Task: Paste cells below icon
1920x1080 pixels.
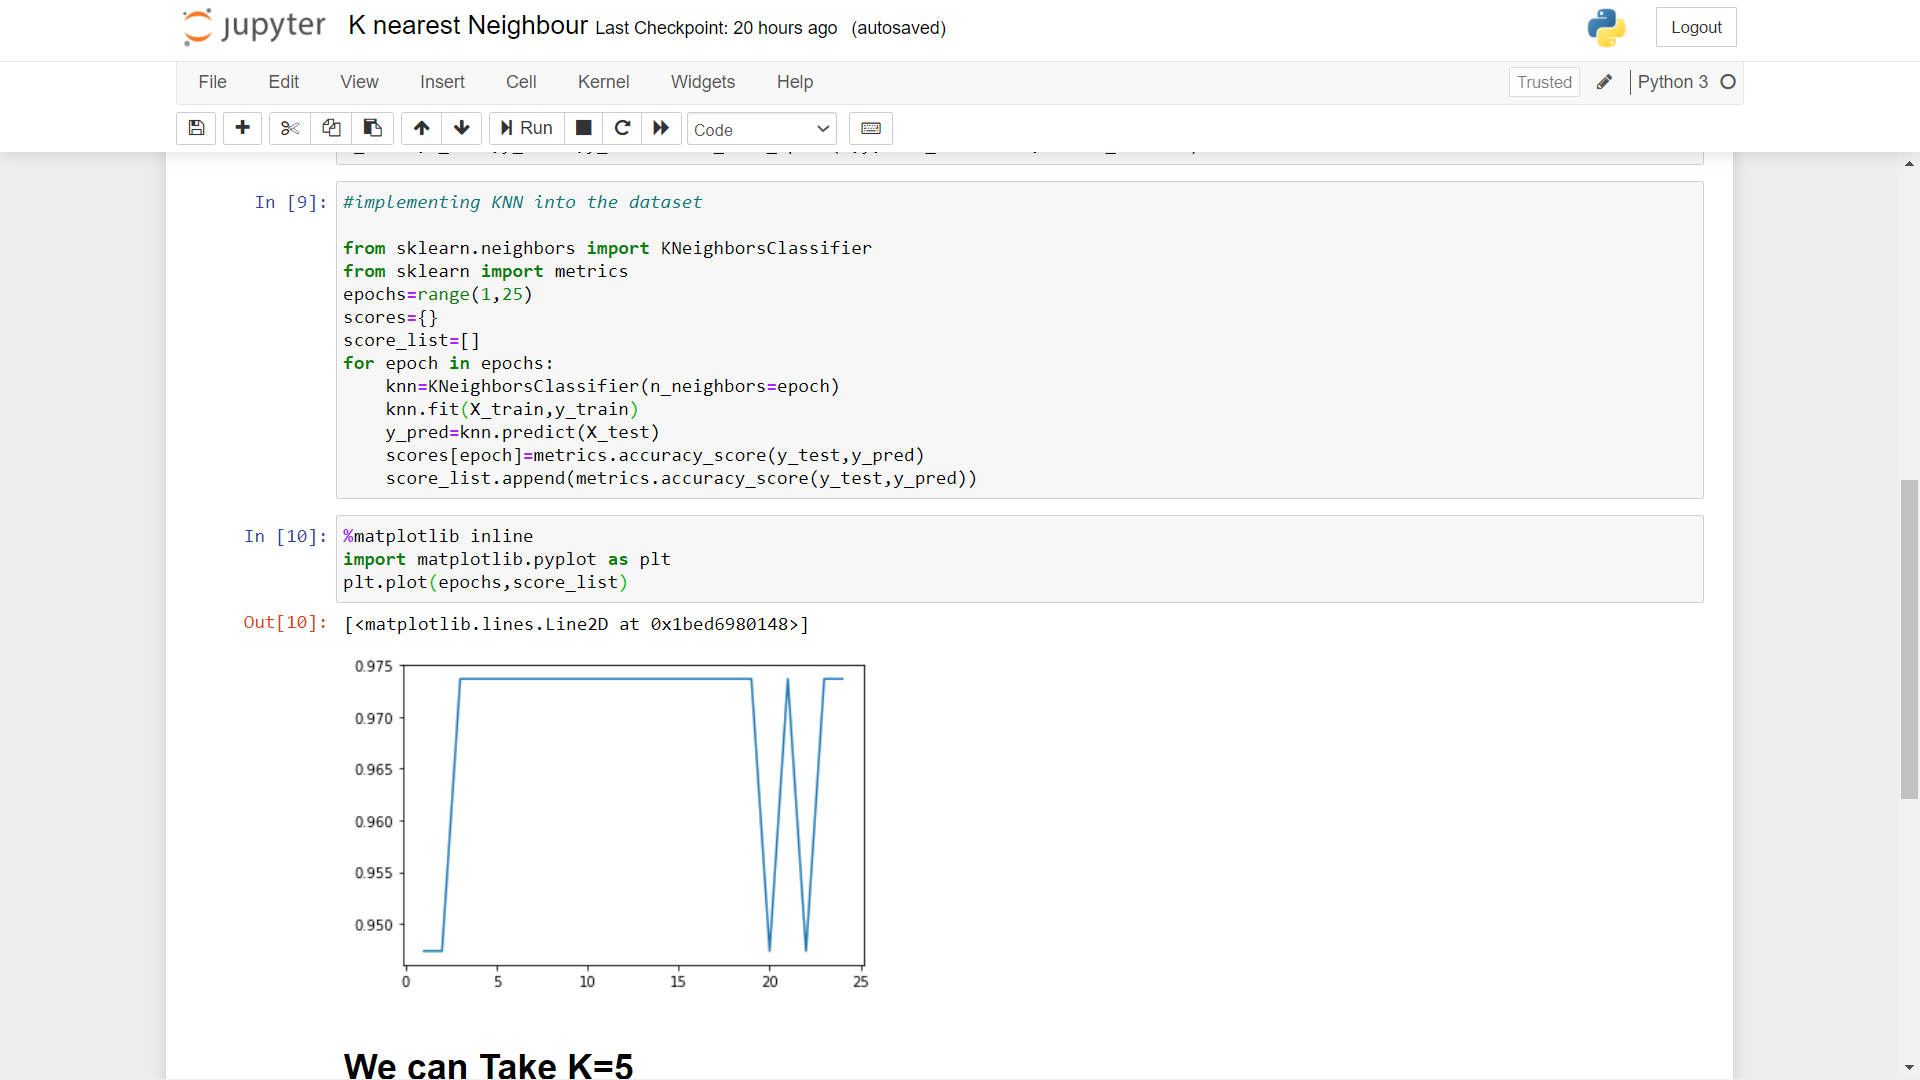Action: pos(372,128)
